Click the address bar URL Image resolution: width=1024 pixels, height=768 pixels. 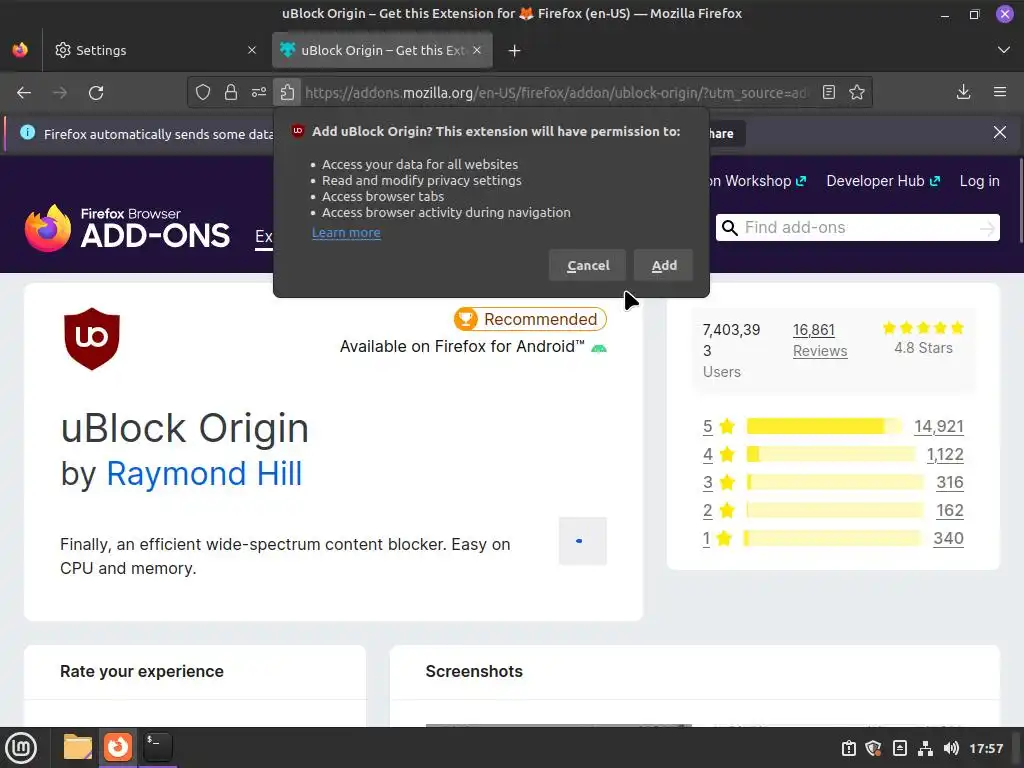555,93
